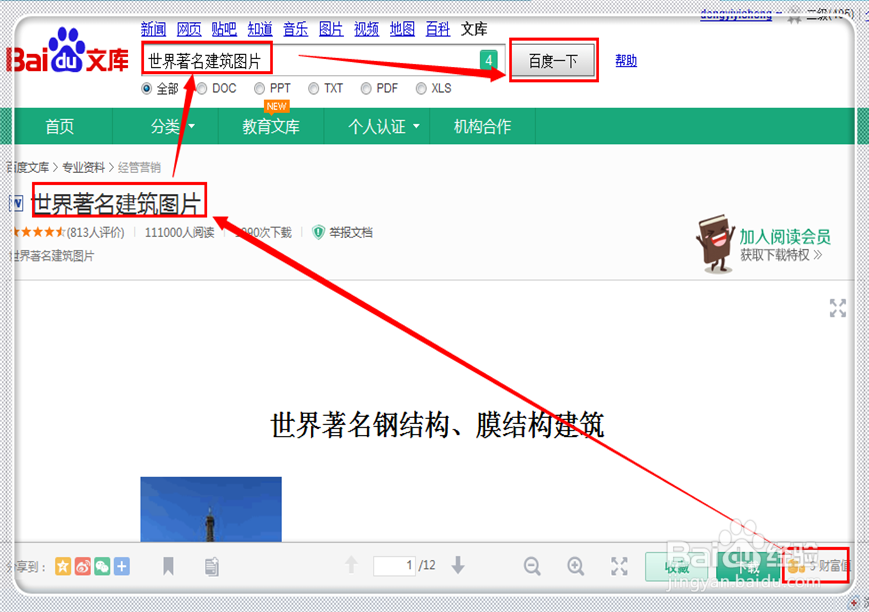The height and width of the screenshot is (612, 869).
Task: Zoom in on the document
Action: [576, 565]
